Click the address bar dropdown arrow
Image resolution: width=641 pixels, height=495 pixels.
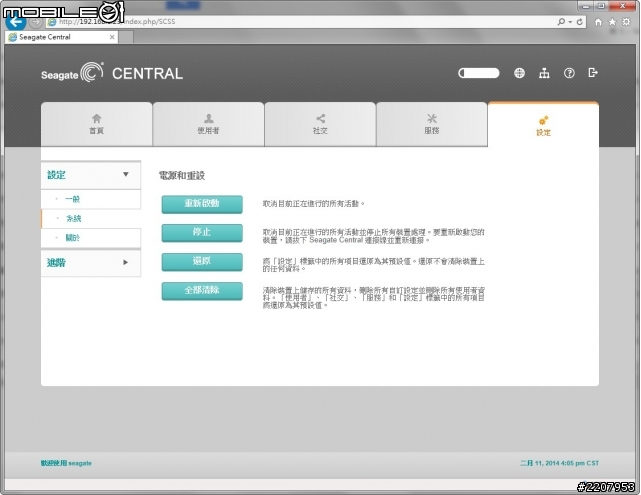pos(570,22)
